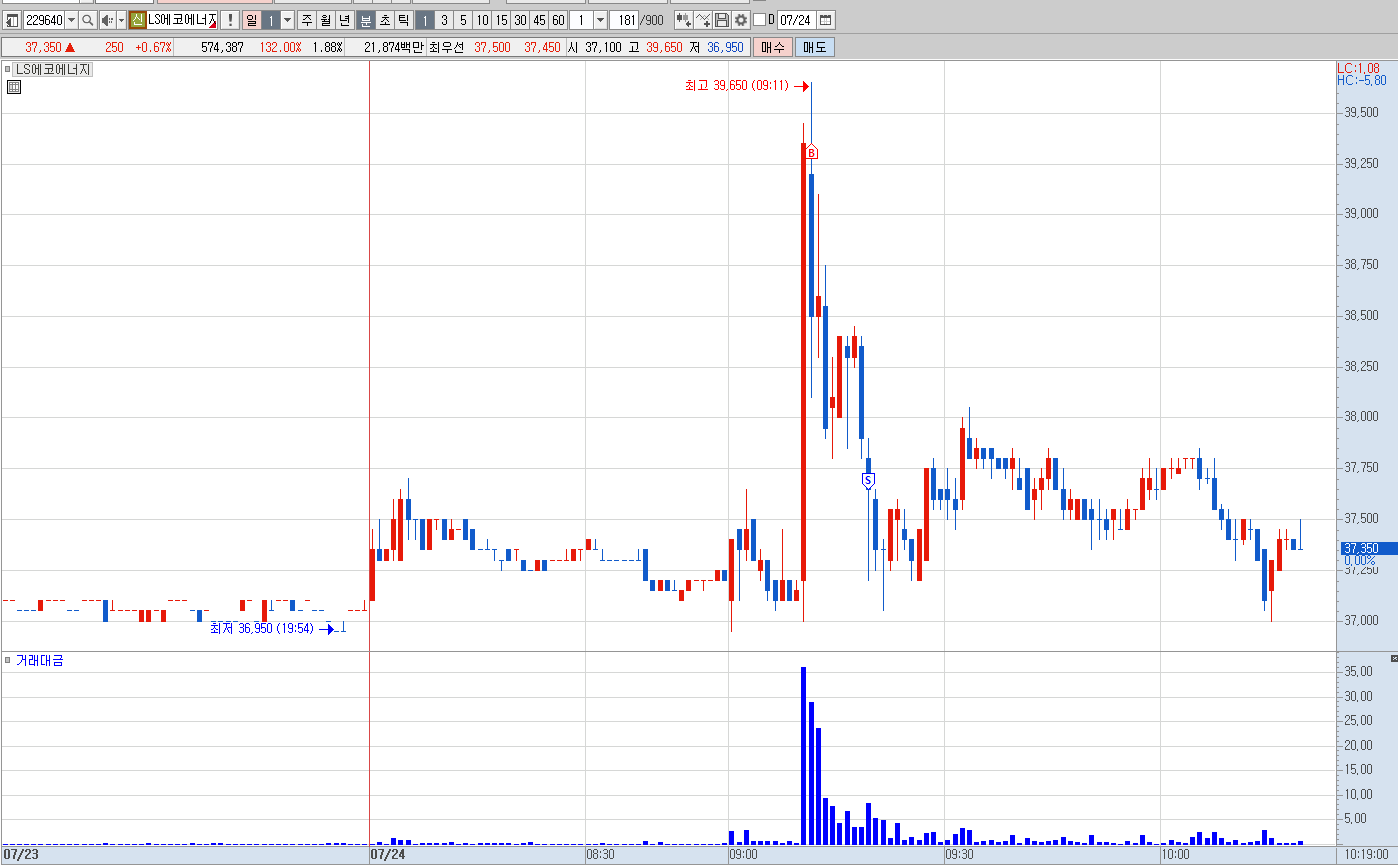Click the LS에코에너지 chart title label
This screenshot has width=1398, height=865.
52,69
